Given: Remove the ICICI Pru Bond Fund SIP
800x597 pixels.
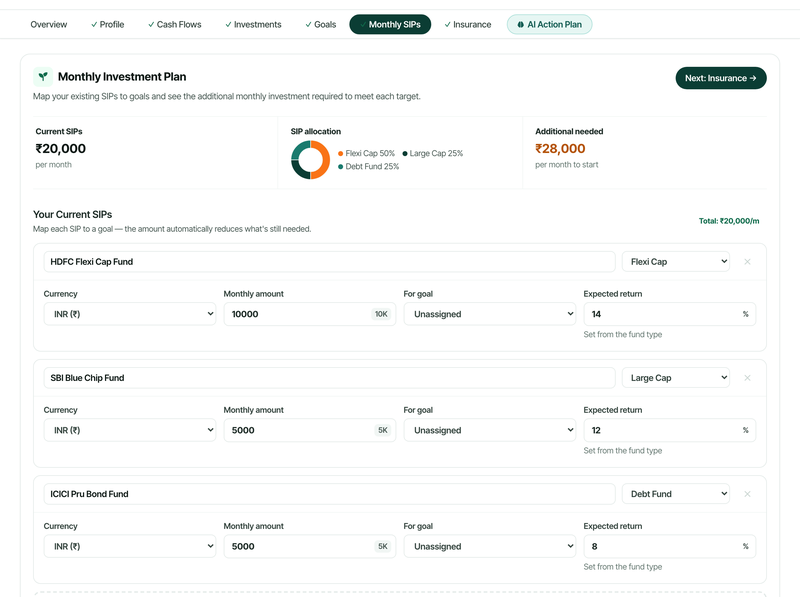Looking at the screenshot, I should click(x=747, y=494).
